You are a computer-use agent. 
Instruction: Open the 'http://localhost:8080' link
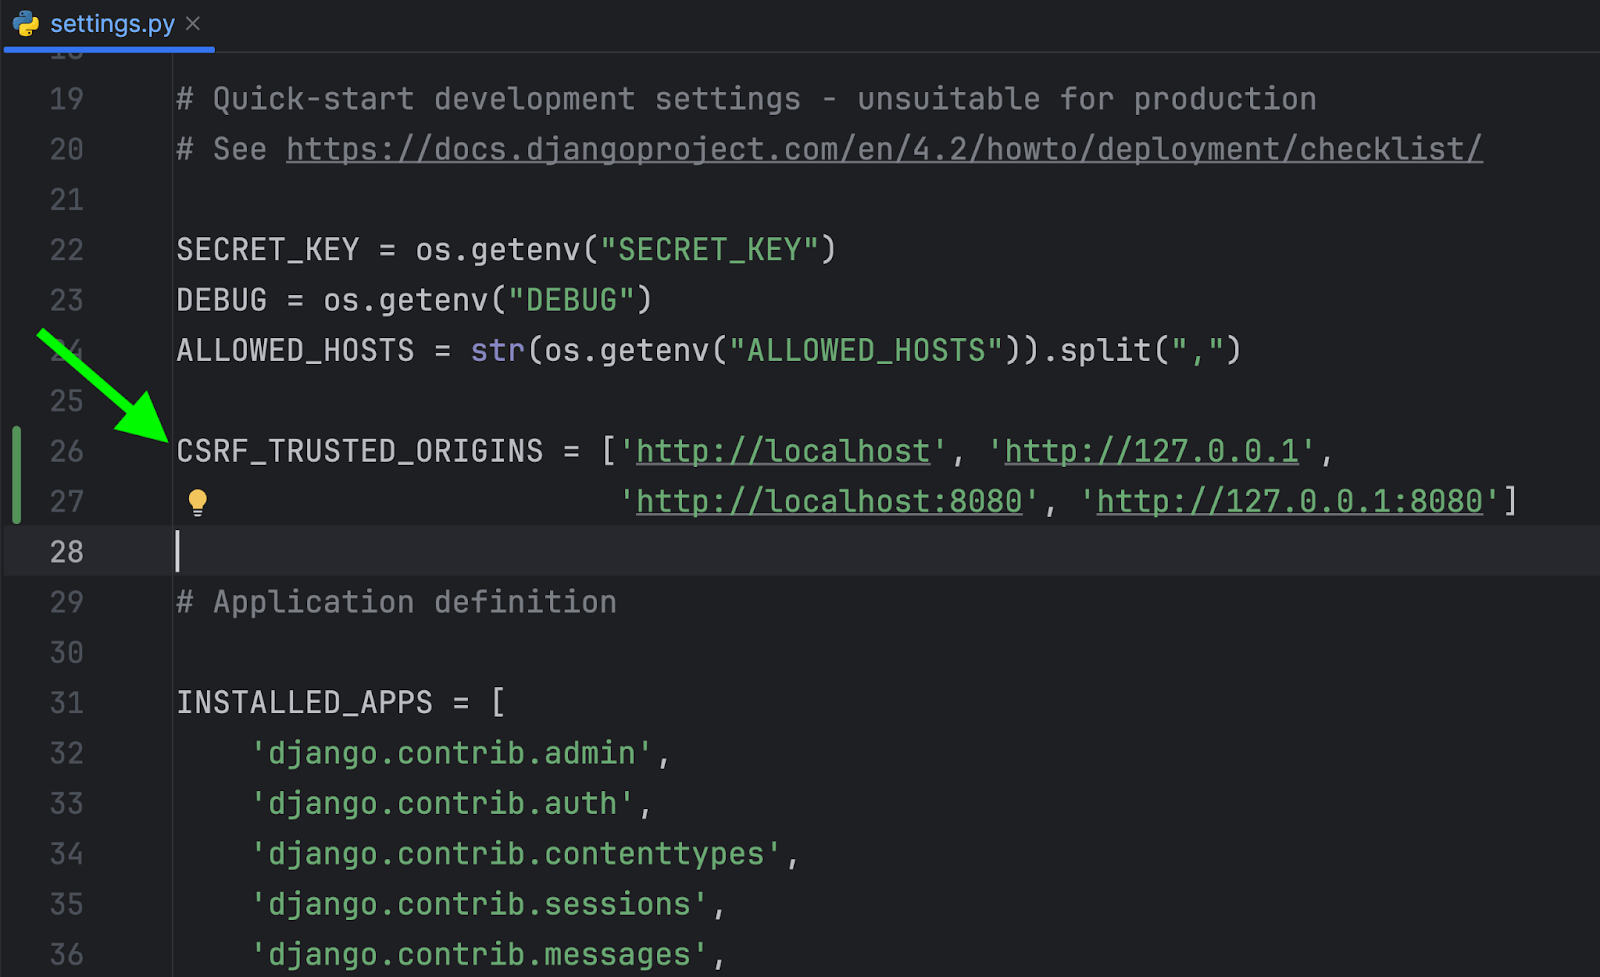829,501
